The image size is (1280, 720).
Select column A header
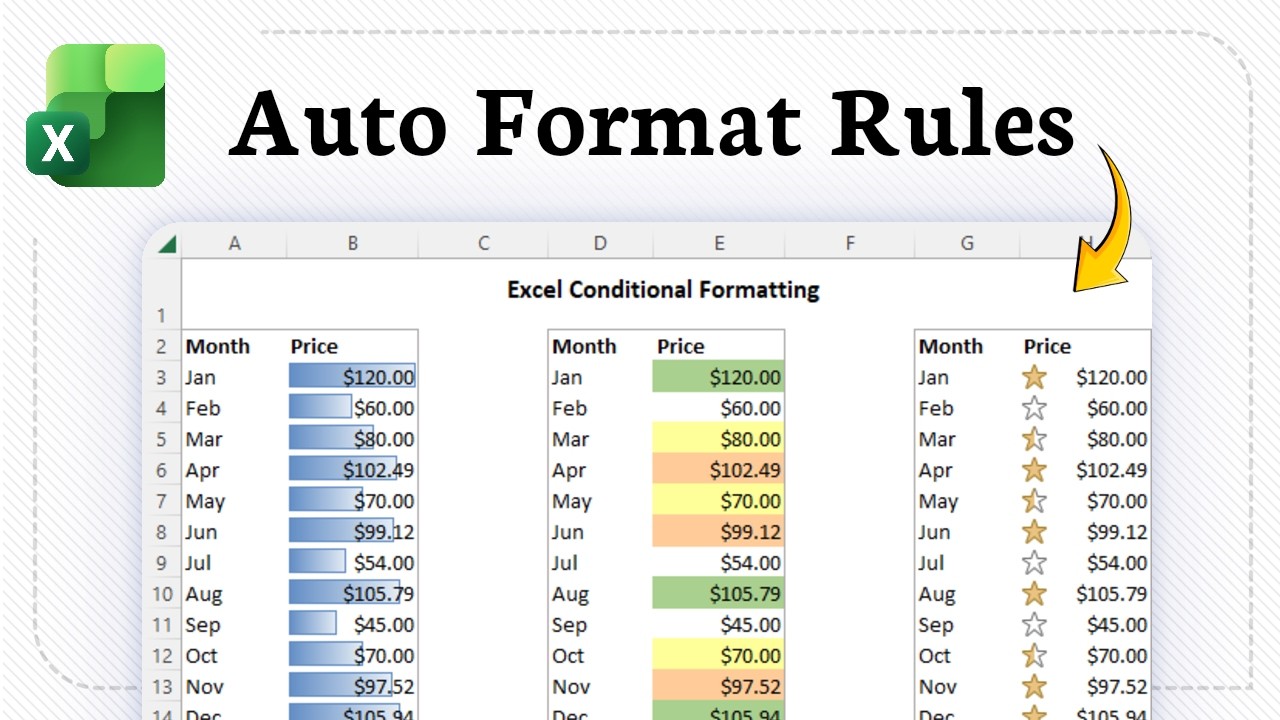tap(234, 243)
